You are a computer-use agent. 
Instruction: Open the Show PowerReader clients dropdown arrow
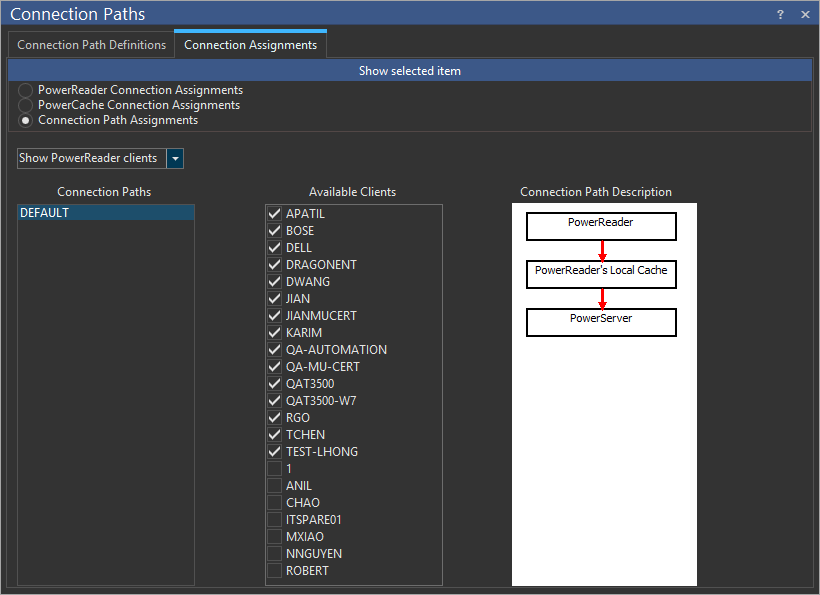[x=175, y=159]
